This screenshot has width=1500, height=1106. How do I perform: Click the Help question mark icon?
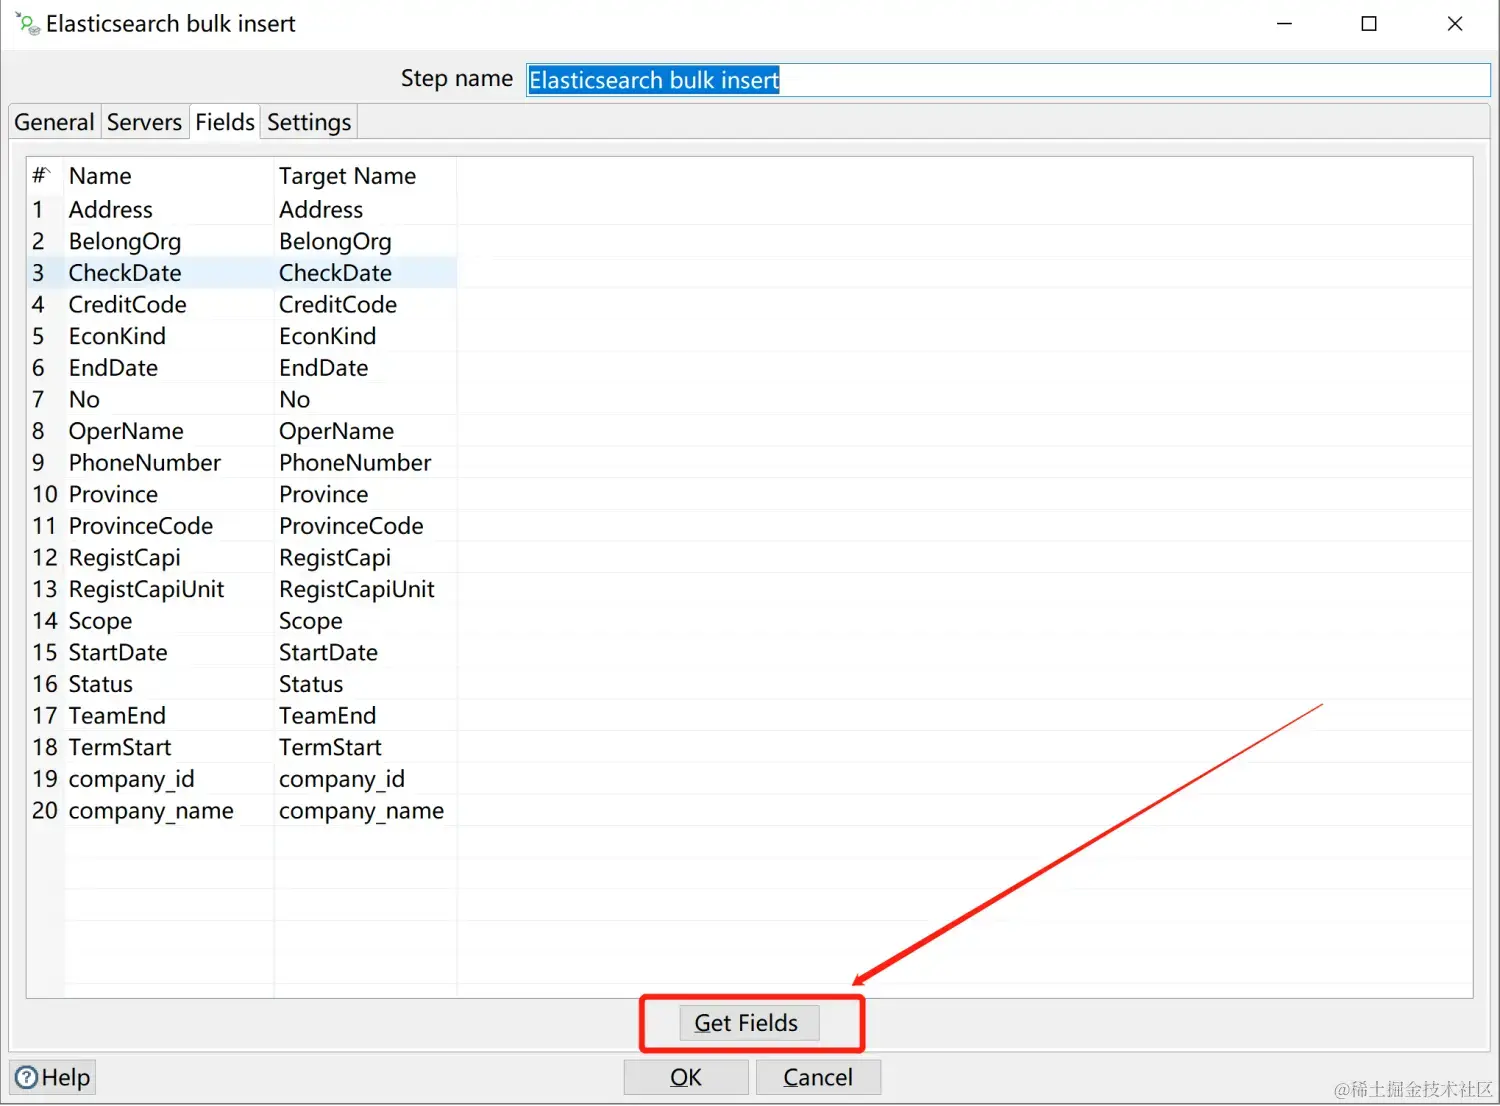[27, 1077]
